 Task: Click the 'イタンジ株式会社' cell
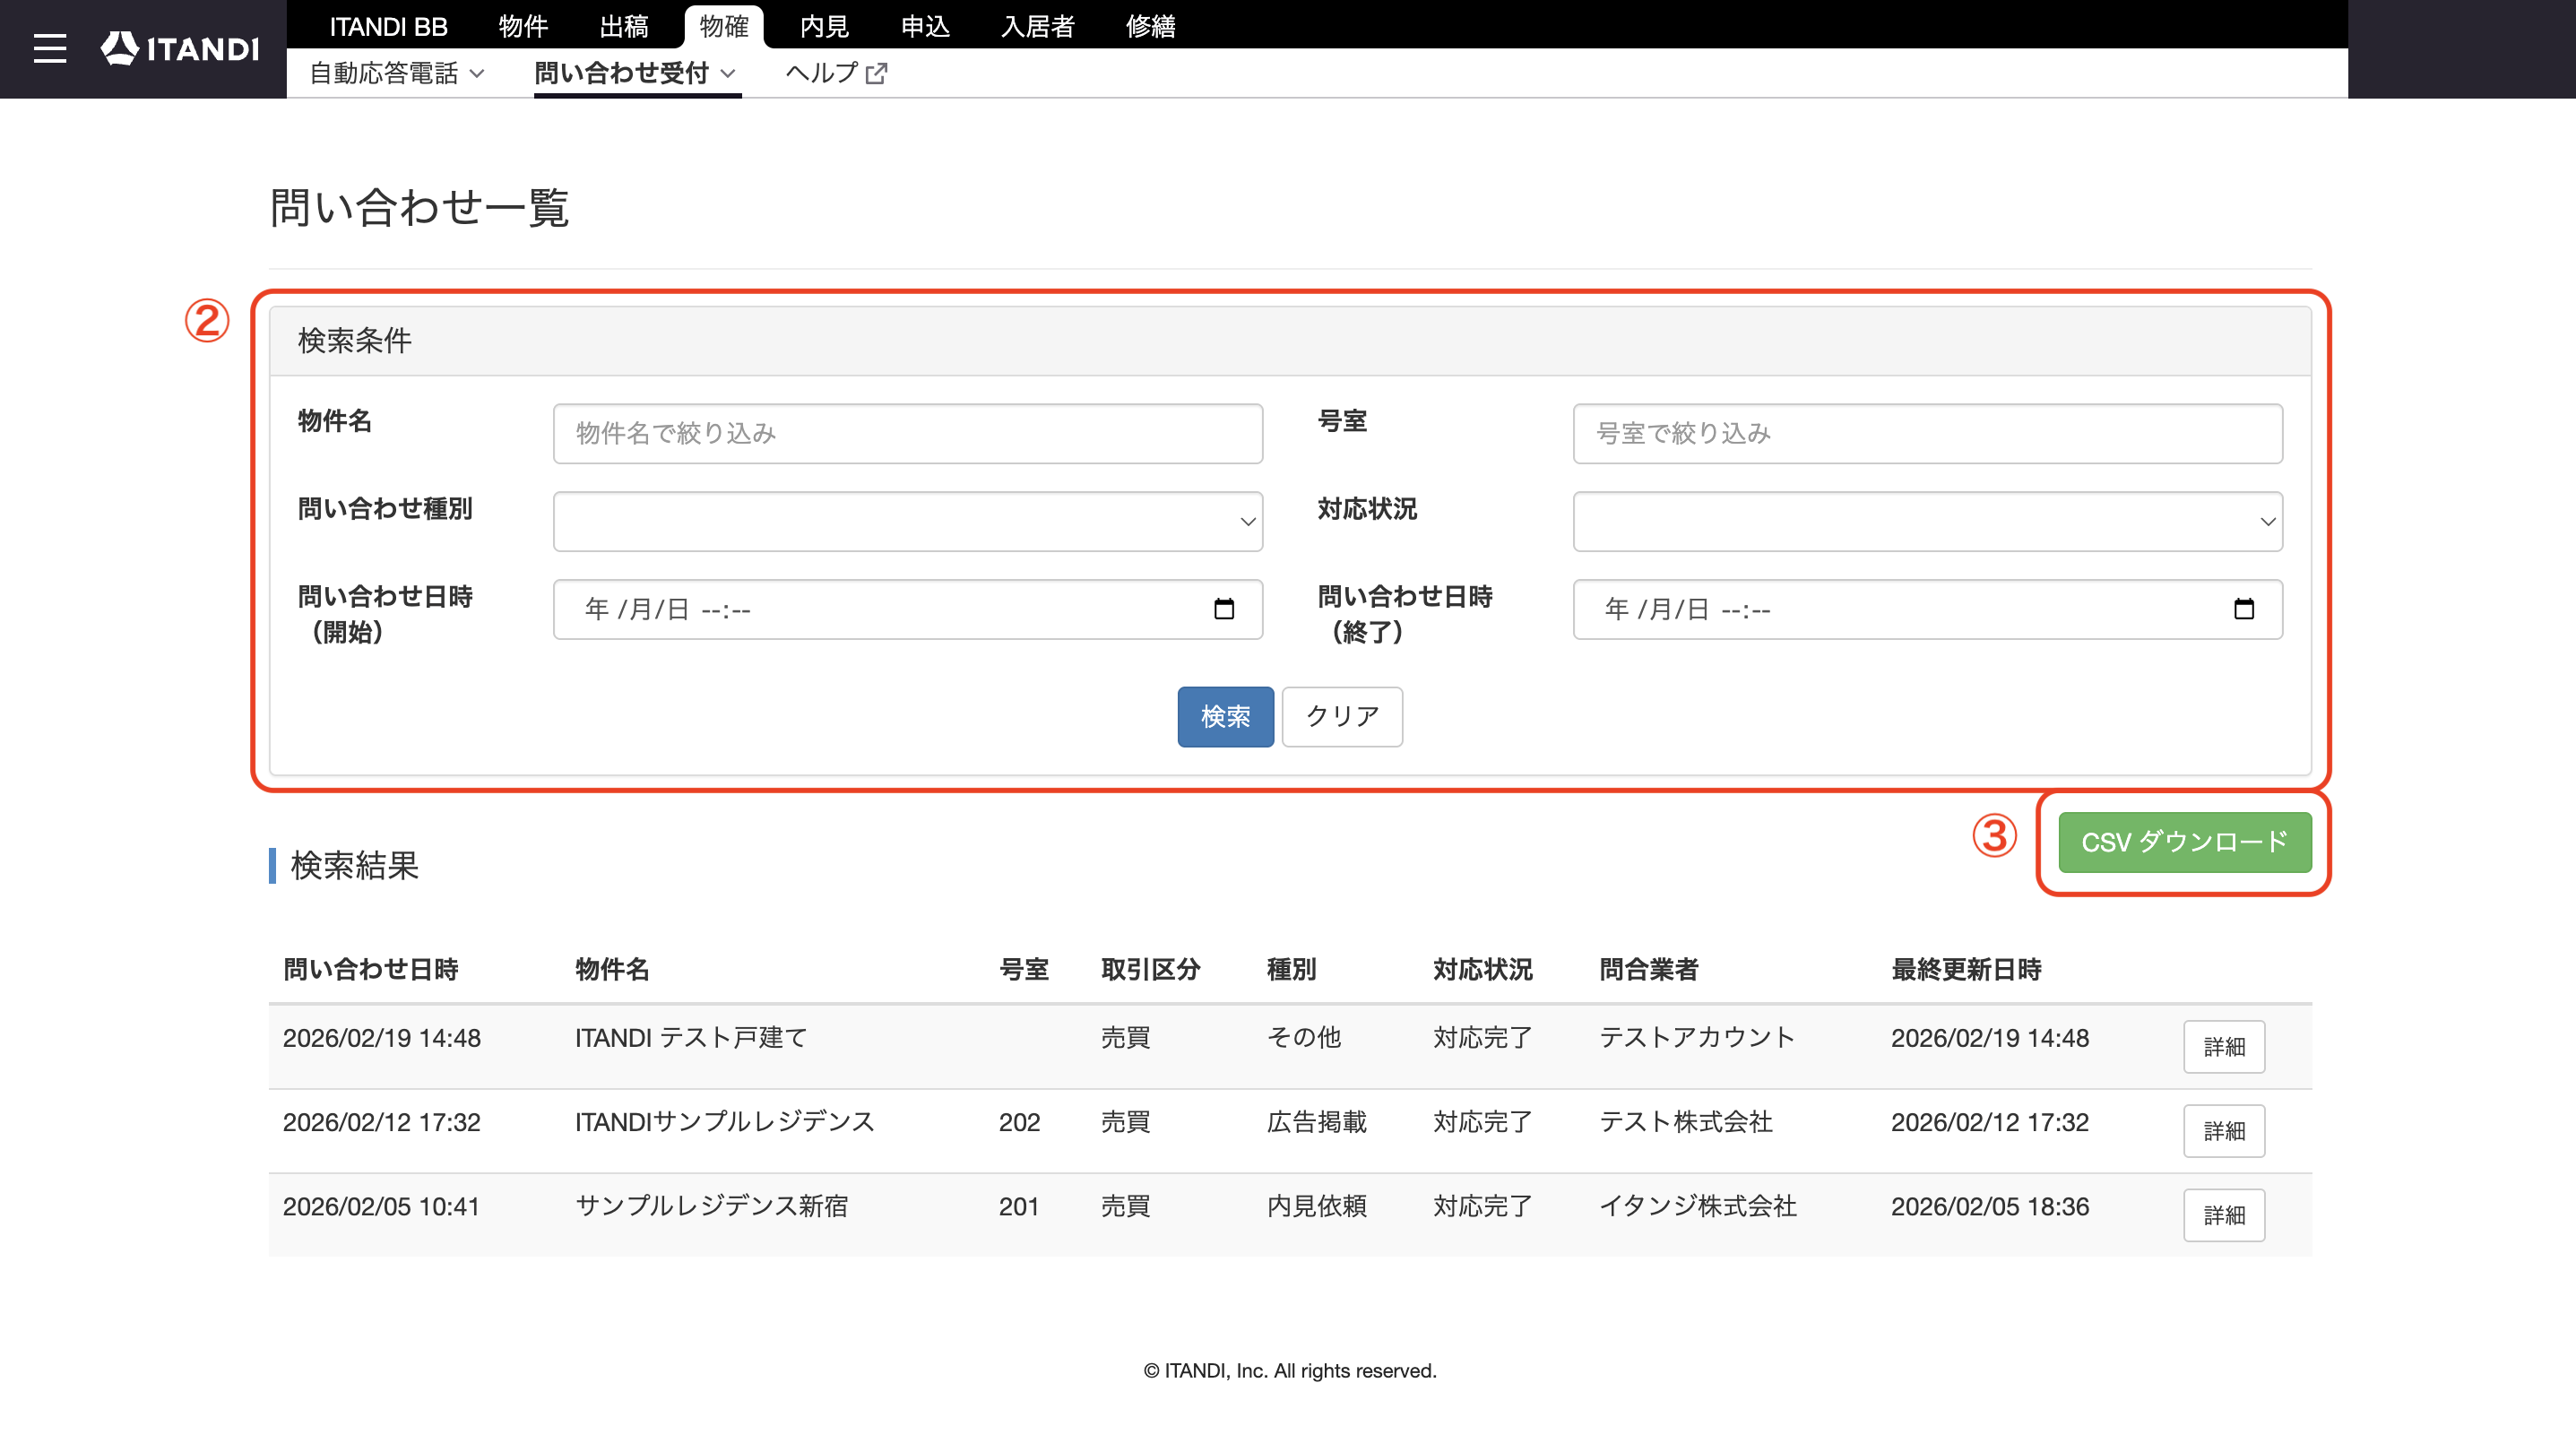(1698, 1206)
